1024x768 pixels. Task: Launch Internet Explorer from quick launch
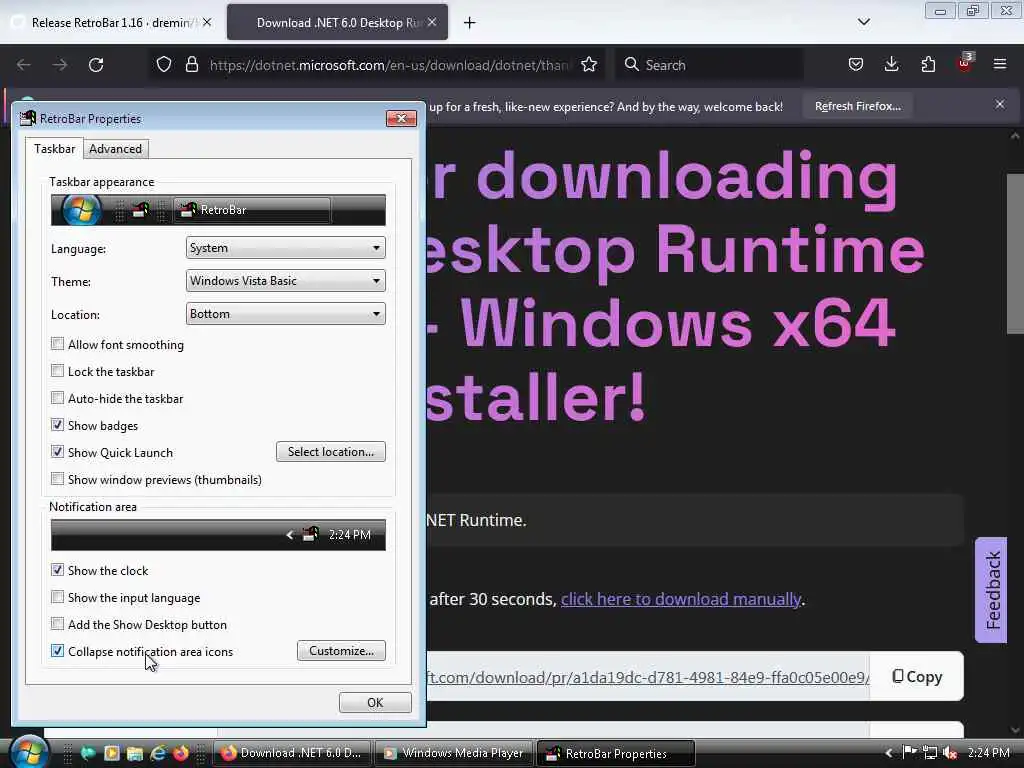coord(158,753)
